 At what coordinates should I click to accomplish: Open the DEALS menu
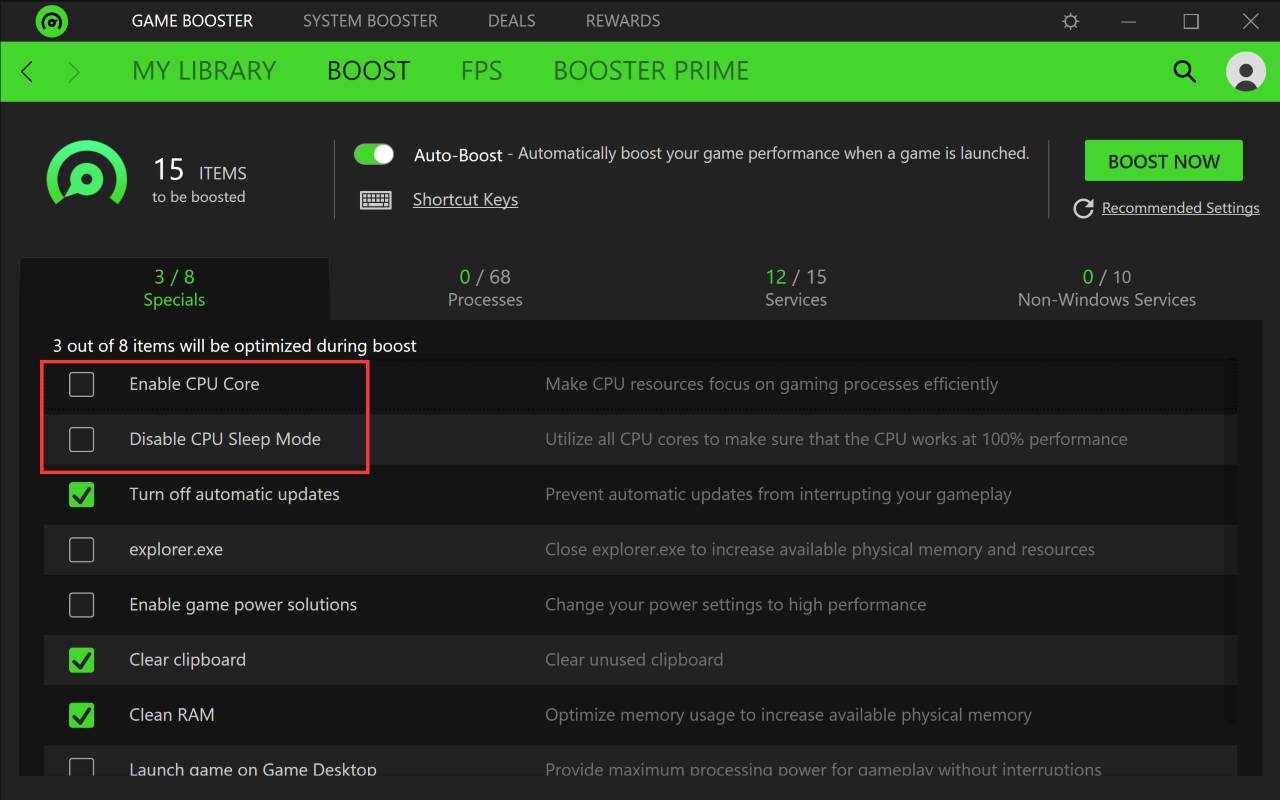point(512,21)
